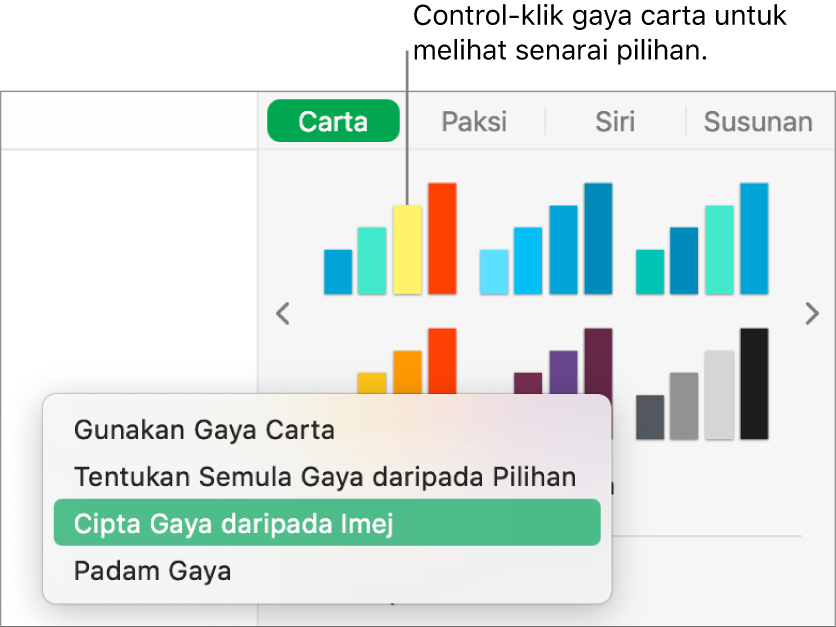Apply the yellow-orange-red chart style
Viewport: 836px width, 627px height.
pos(407,361)
